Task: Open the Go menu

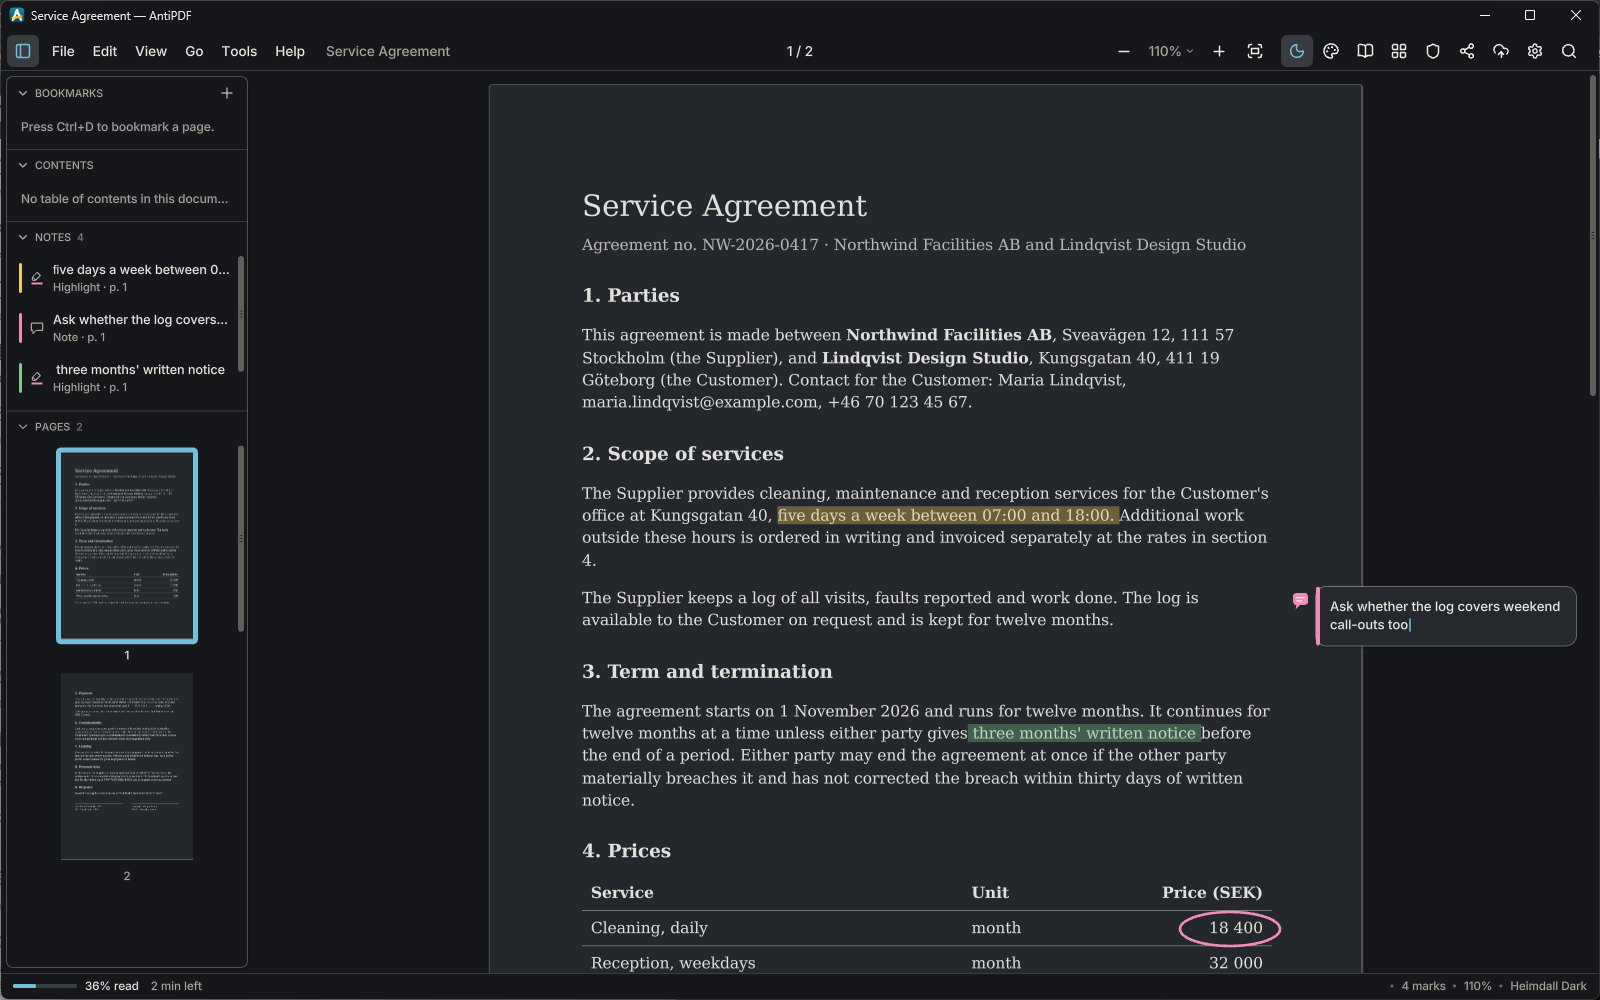Action: coord(194,51)
